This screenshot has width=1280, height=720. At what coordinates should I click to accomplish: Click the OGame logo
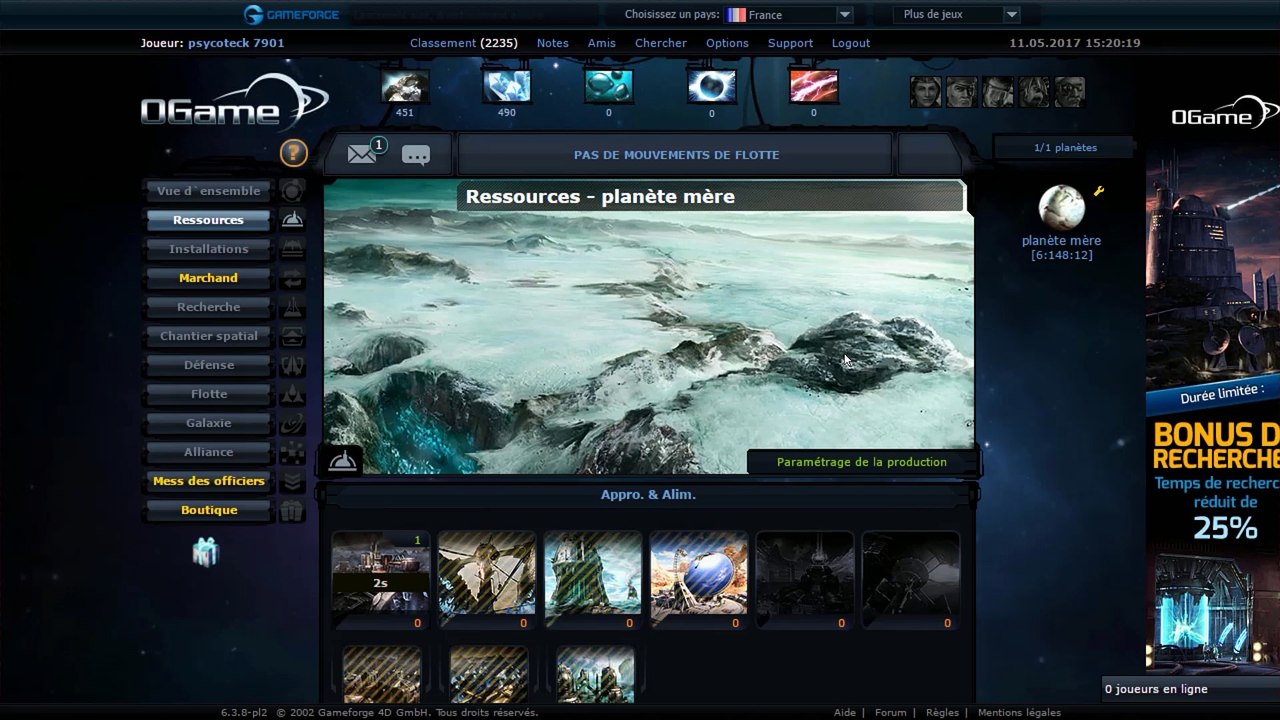(234, 104)
